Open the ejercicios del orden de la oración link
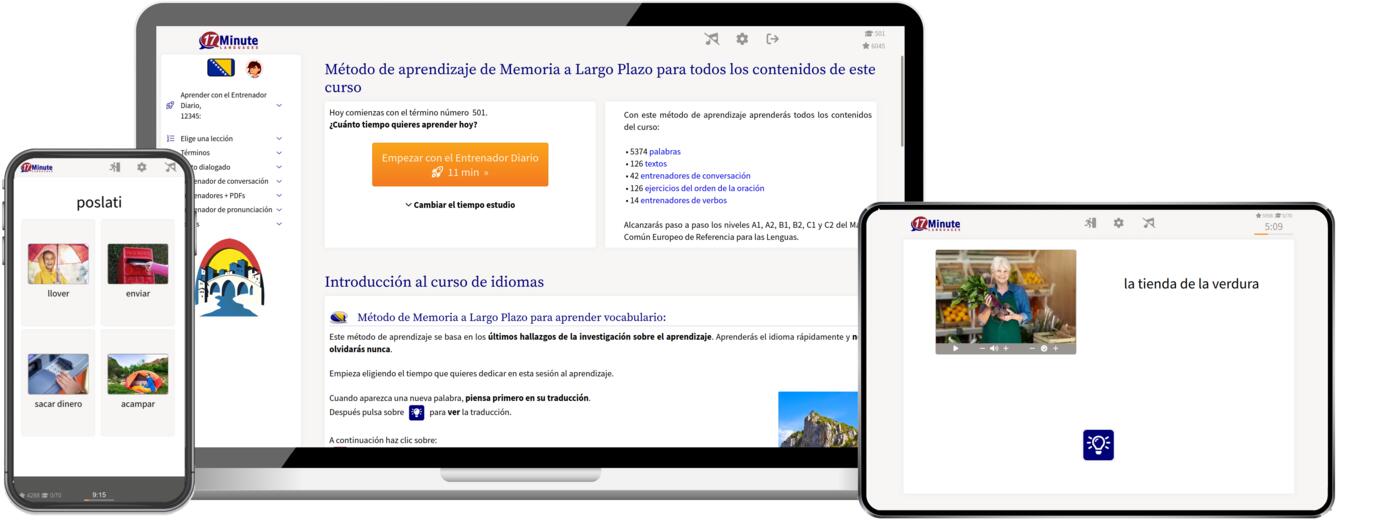The height and width of the screenshot is (532, 1400). (704, 188)
